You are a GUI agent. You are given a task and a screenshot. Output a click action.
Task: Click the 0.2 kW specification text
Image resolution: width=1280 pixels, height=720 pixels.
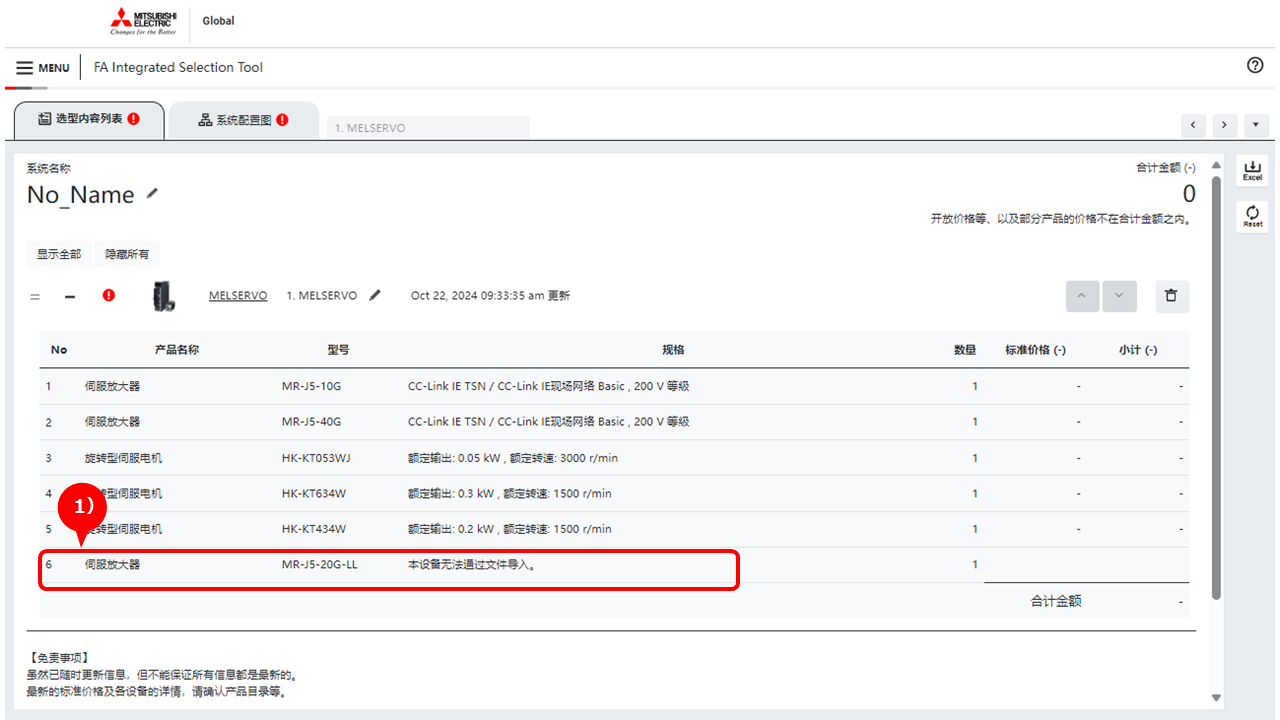[510, 529]
